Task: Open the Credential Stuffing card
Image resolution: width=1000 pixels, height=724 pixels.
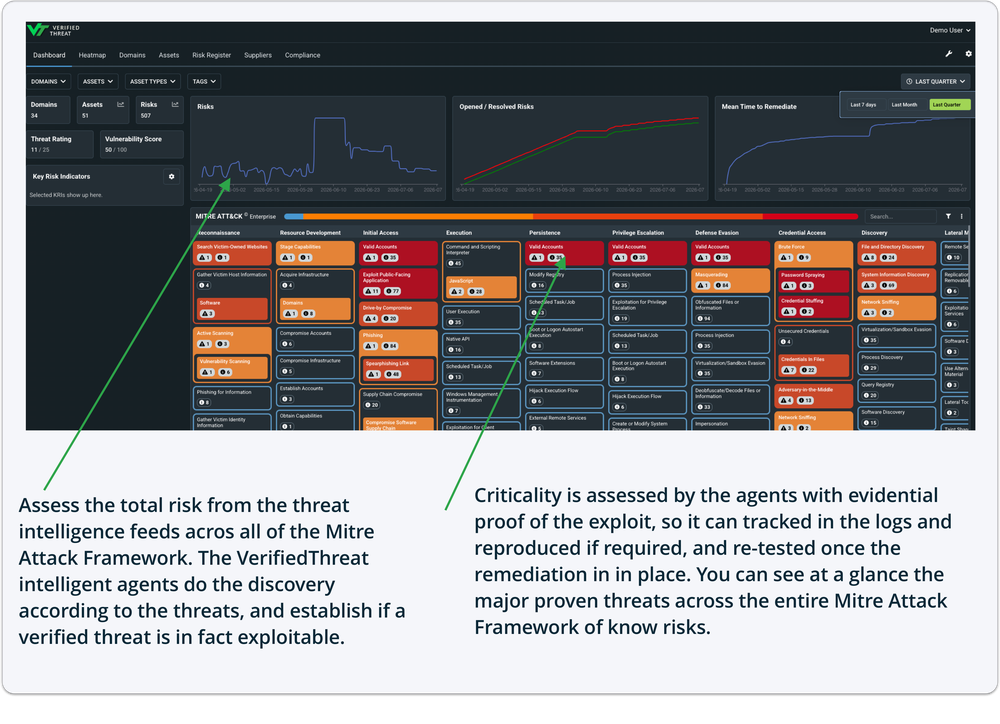Action: [x=814, y=306]
